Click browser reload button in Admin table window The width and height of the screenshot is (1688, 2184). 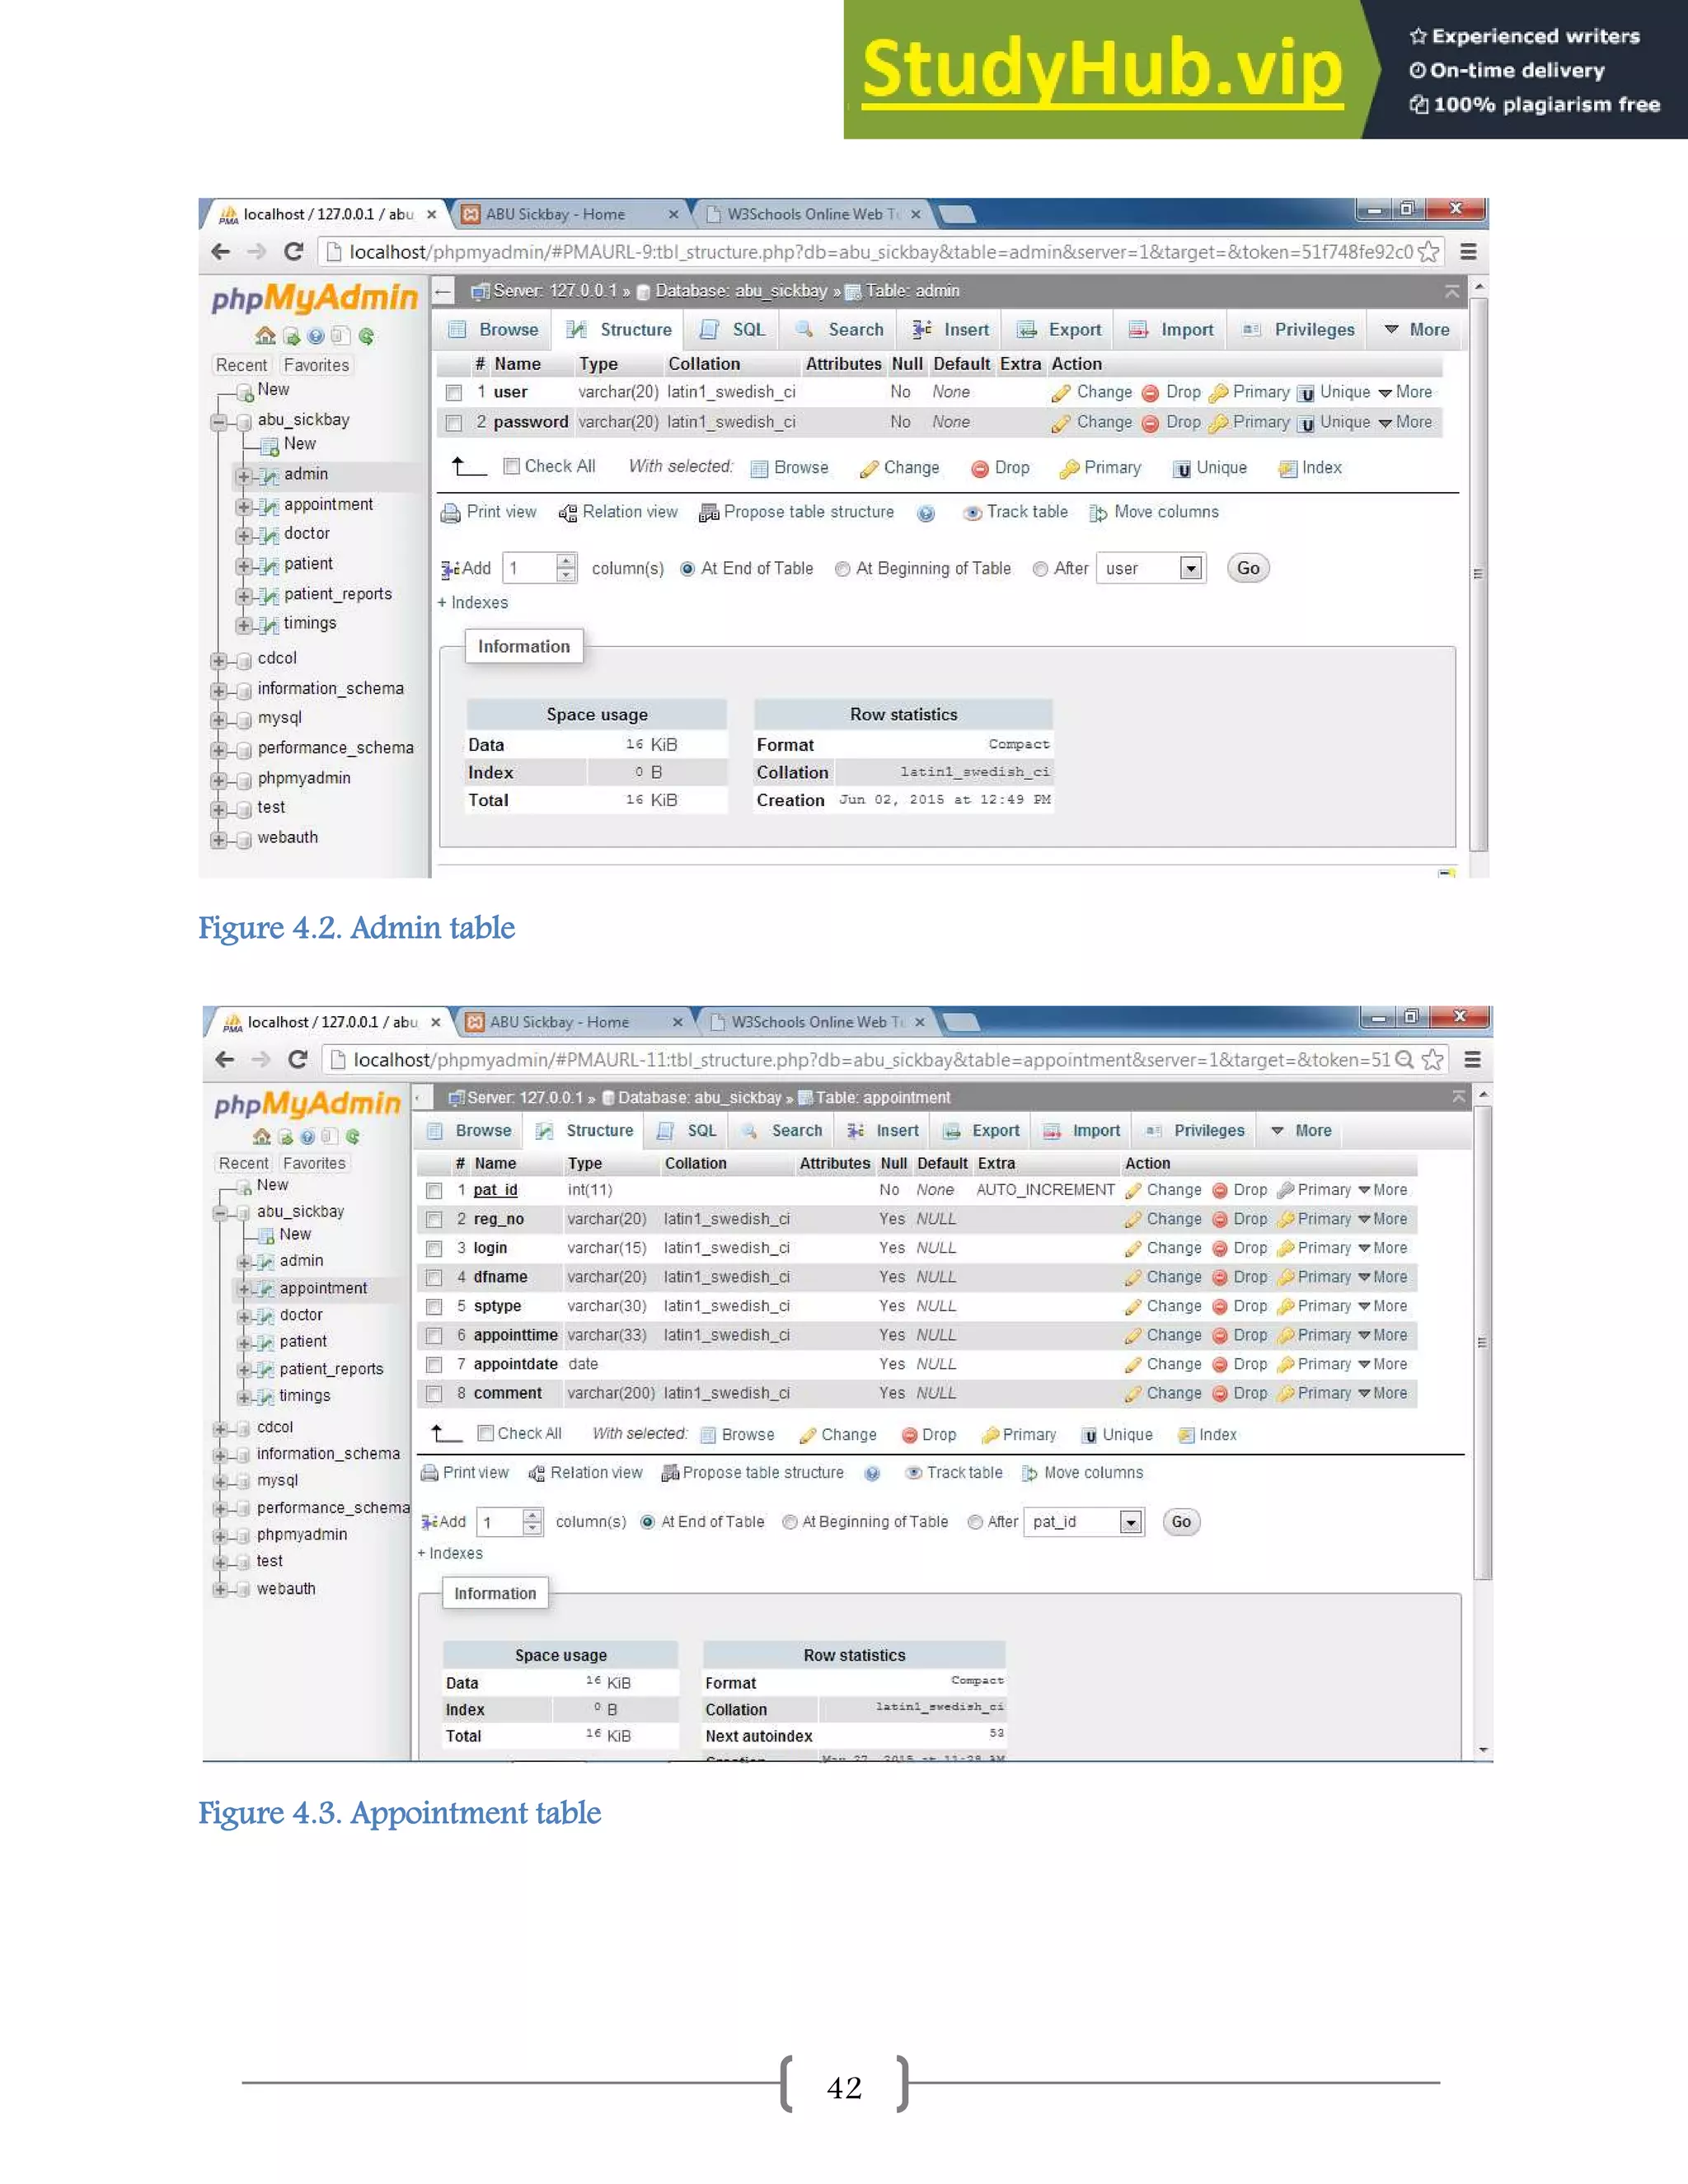[293, 252]
